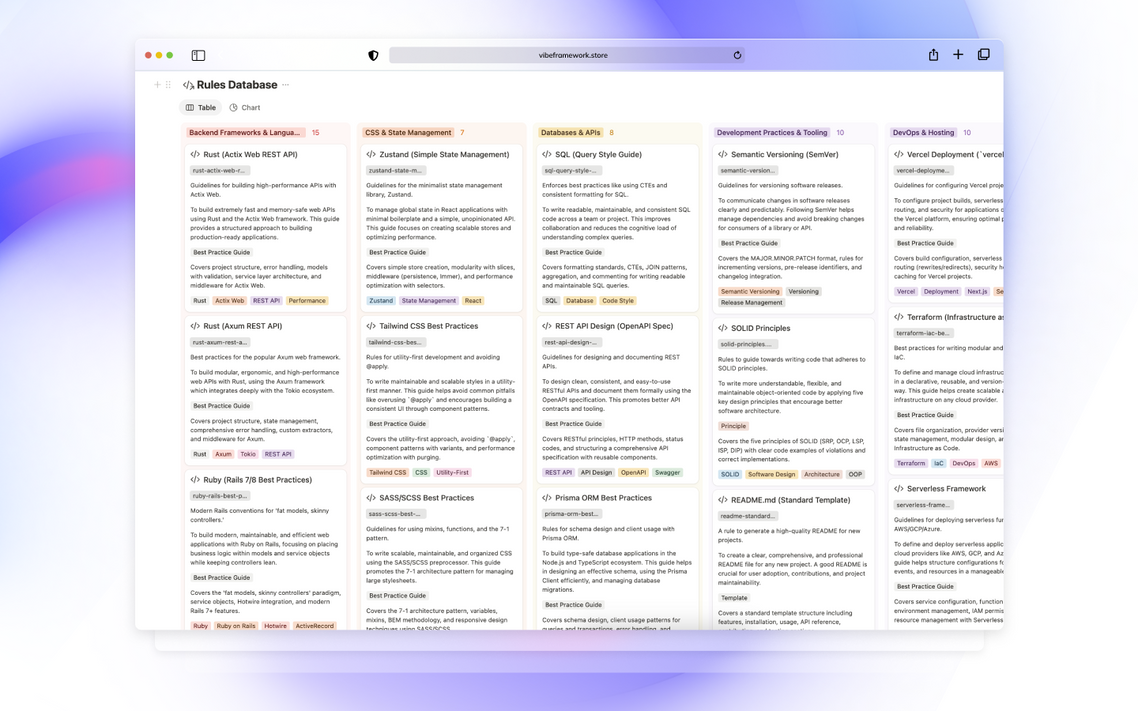Click the tailwind-css-bes... slug chip
The height and width of the screenshot is (711, 1138).
pos(394,343)
